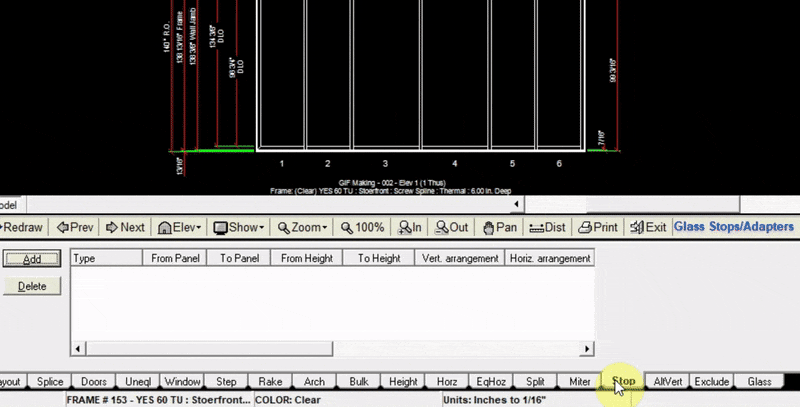The height and width of the screenshot is (407, 800).
Task: Select the From Panel column header
Action: (175, 259)
